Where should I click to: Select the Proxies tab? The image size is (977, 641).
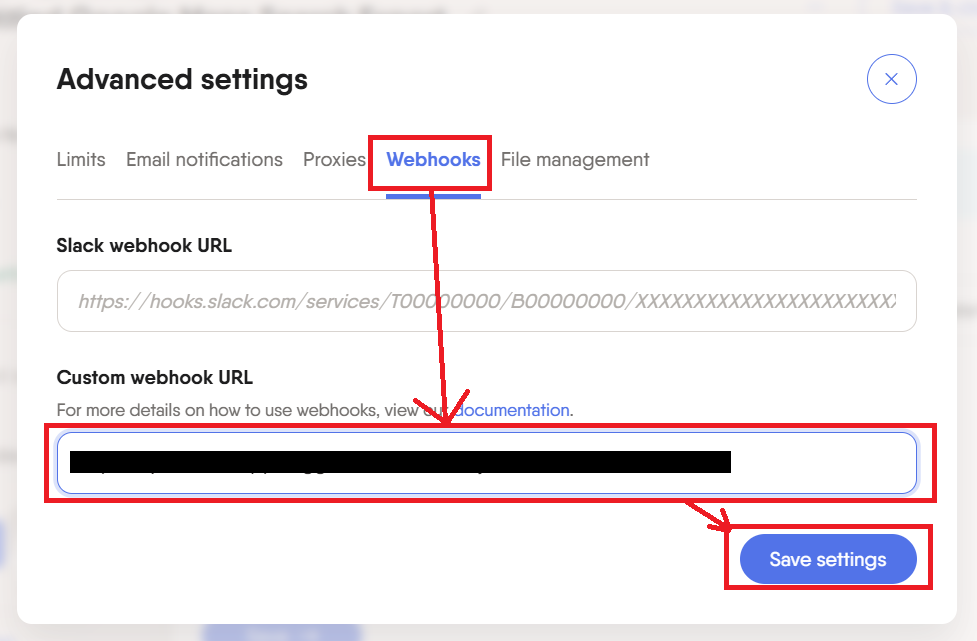[334, 160]
